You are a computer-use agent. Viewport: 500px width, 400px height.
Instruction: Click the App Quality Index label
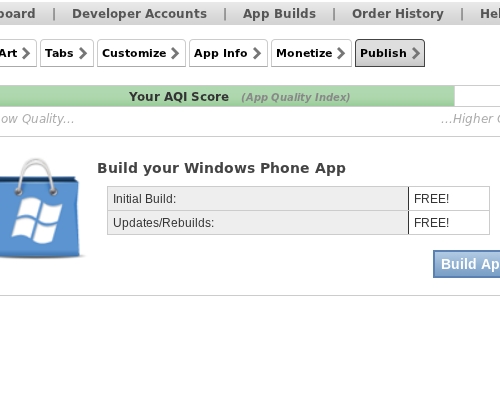click(296, 97)
